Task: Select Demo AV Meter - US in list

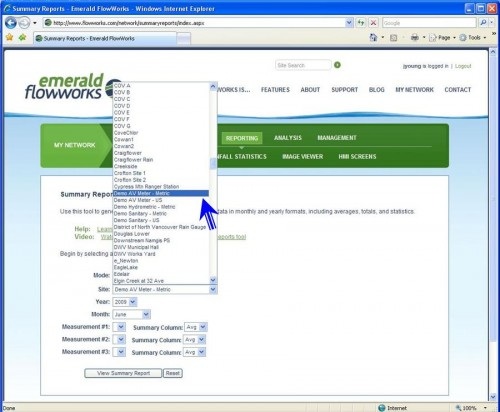Action: click(x=161, y=200)
